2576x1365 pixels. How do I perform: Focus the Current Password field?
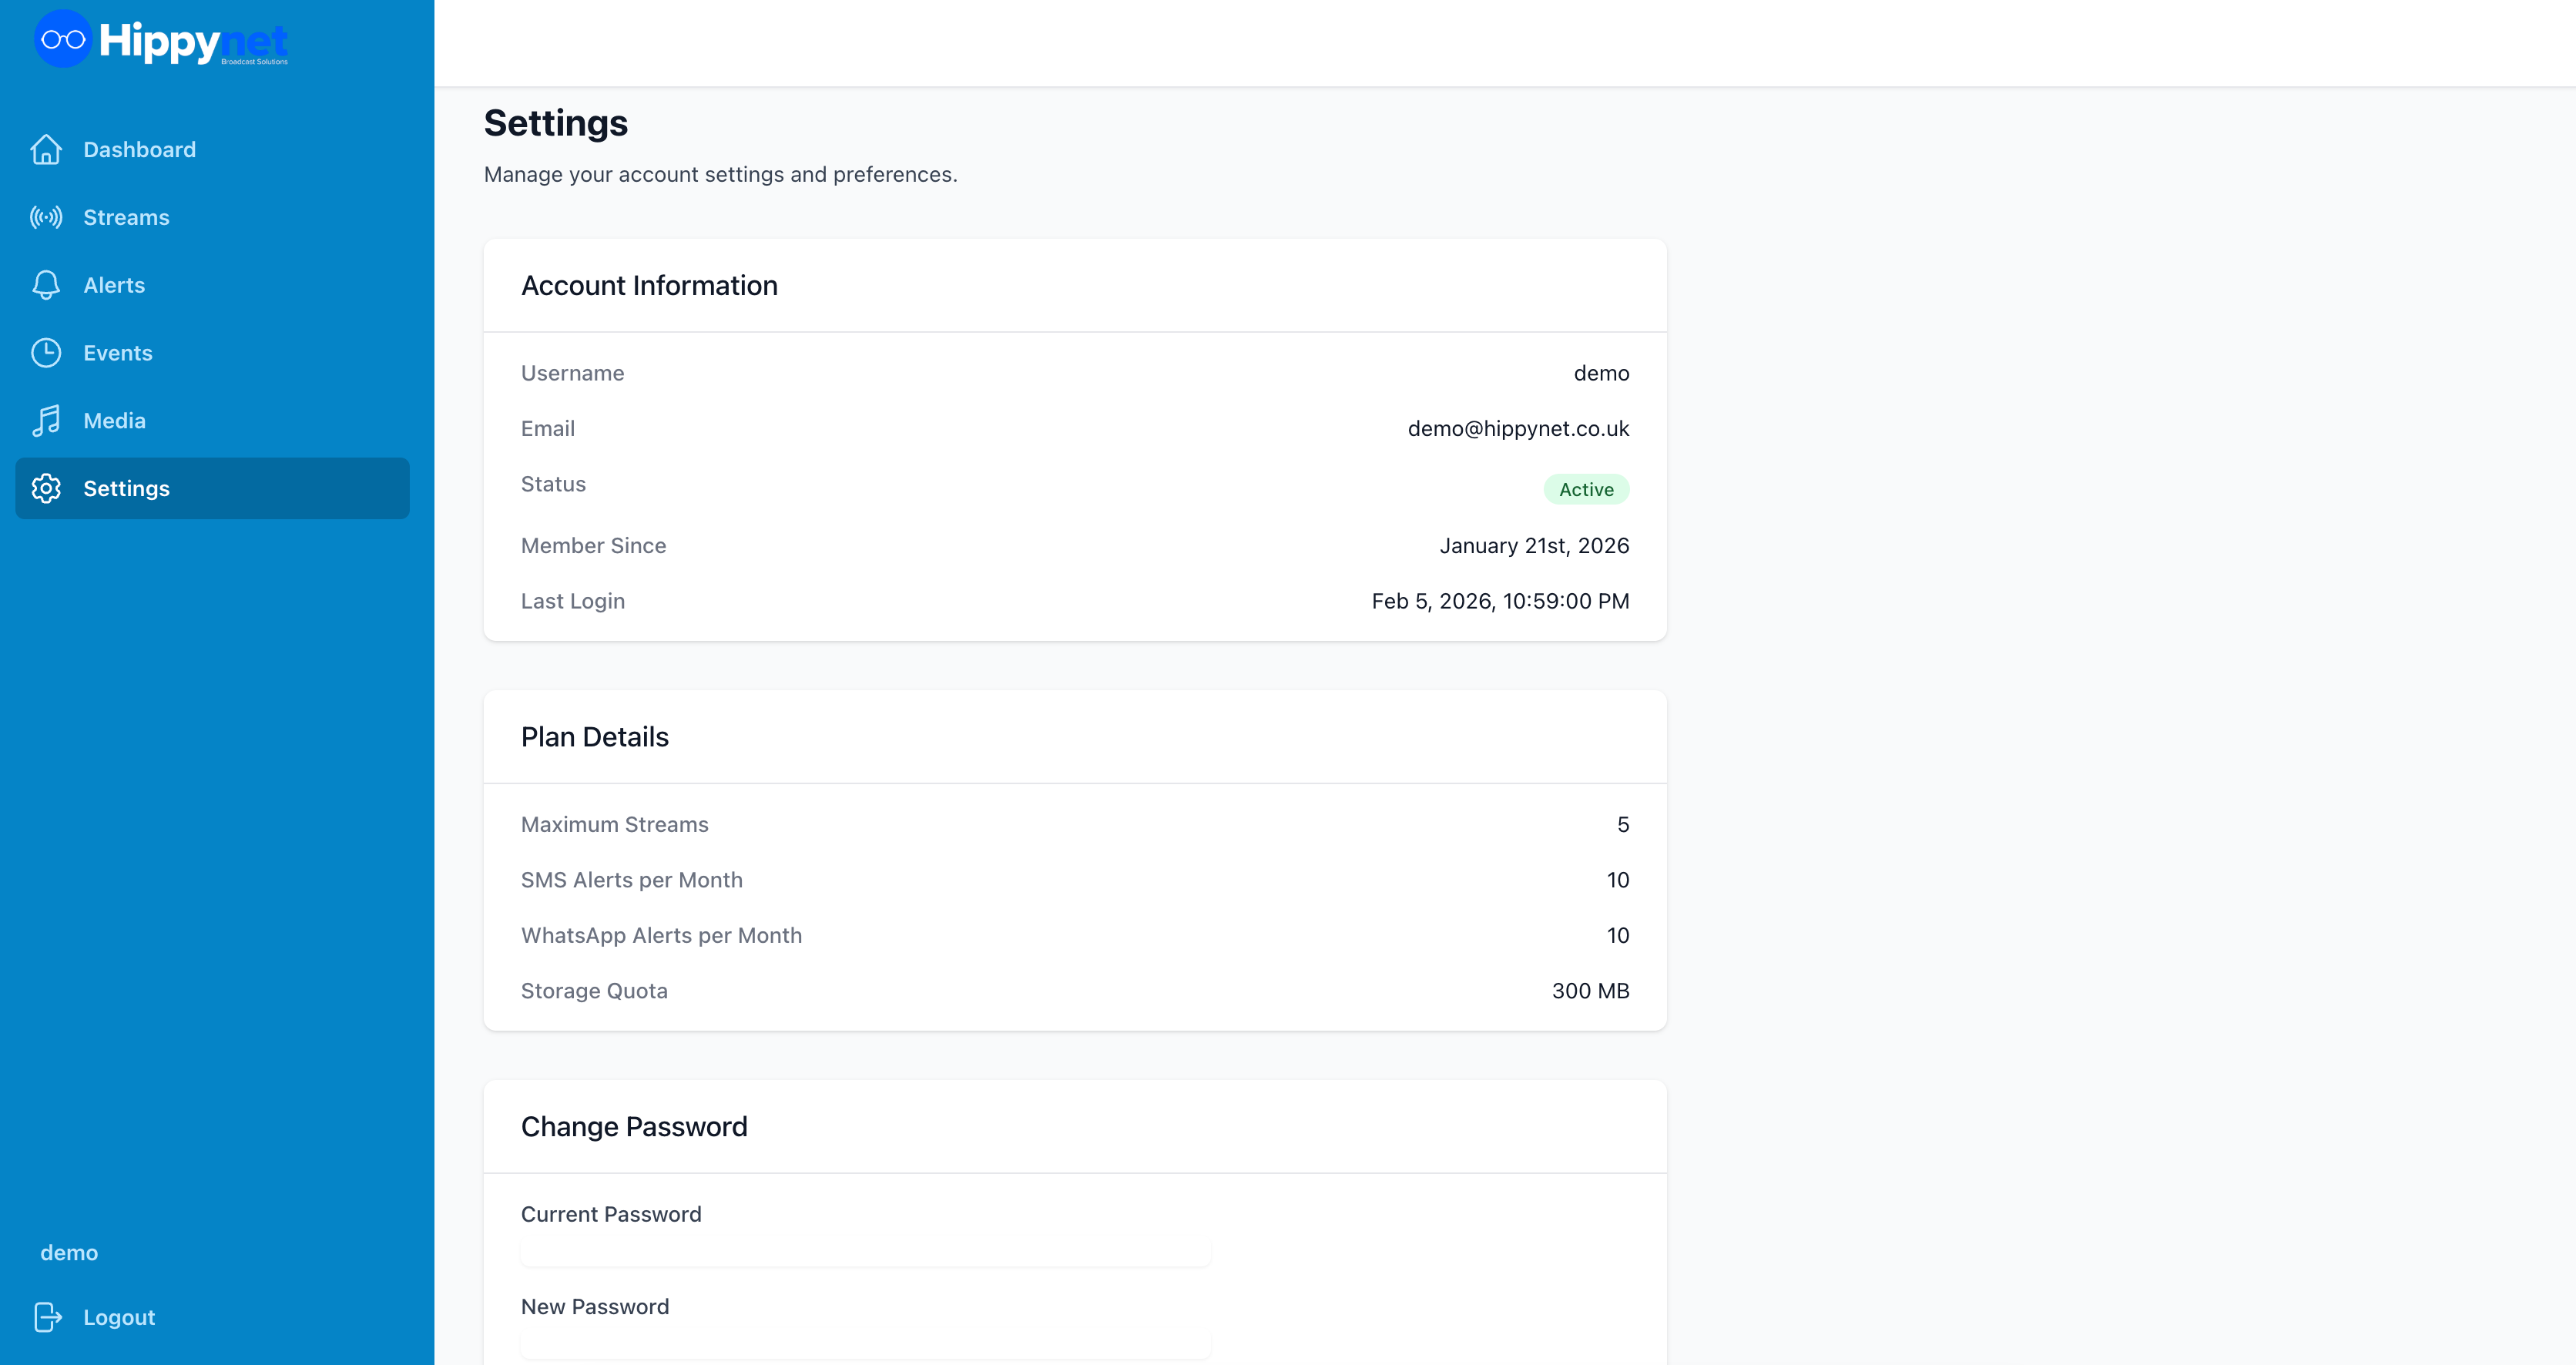pos(865,1252)
